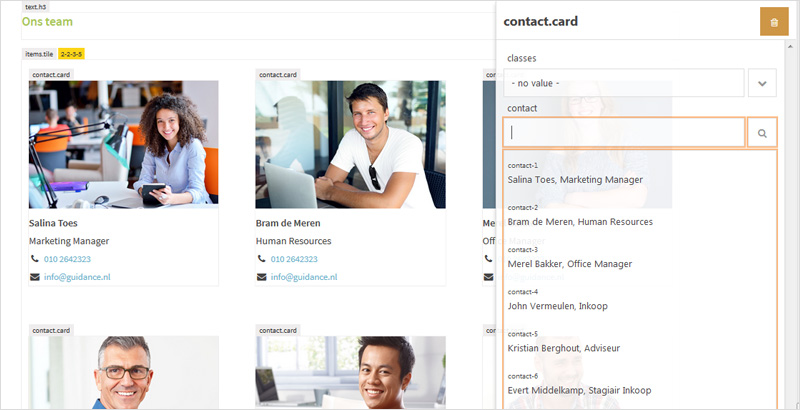The image size is (800, 410).
Task: Focus the contact search input field
Action: pyautogui.click(x=624, y=133)
